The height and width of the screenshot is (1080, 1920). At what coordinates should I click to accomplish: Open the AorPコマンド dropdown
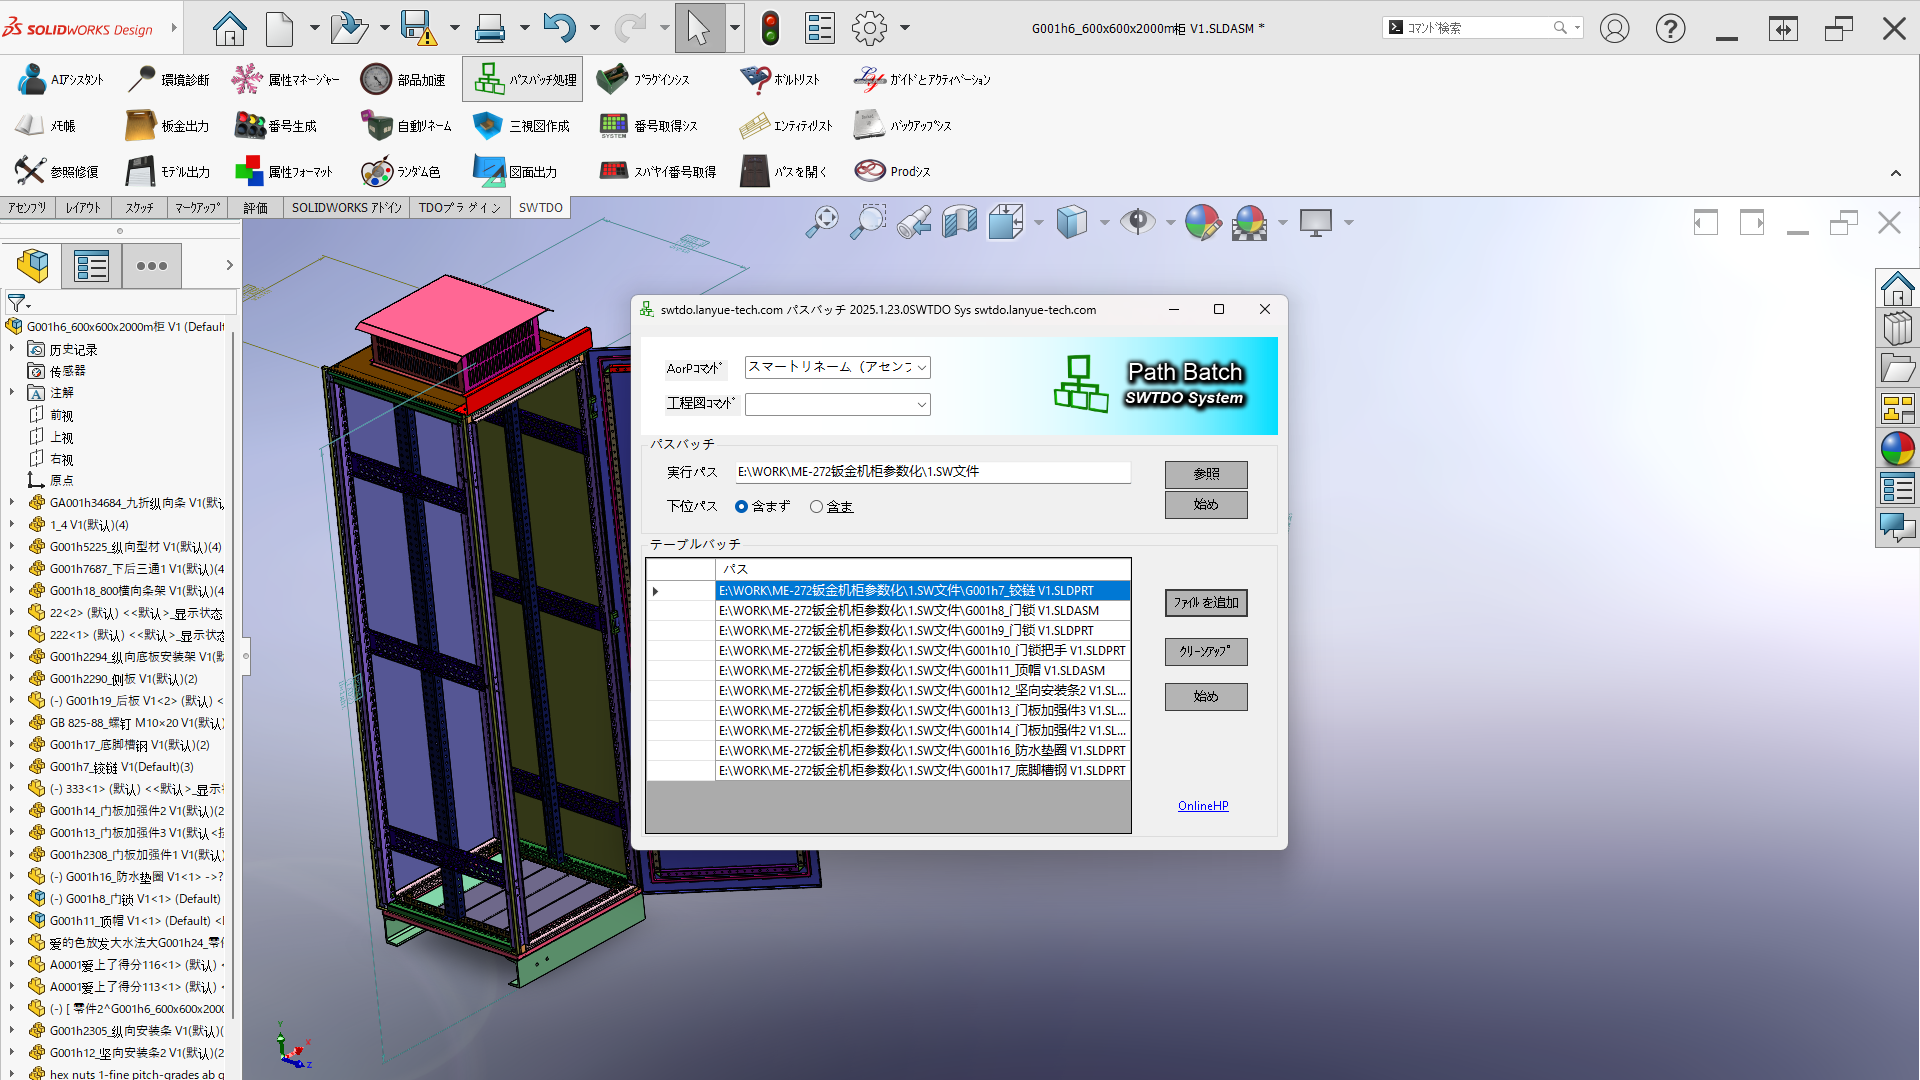click(x=921, y=368)
